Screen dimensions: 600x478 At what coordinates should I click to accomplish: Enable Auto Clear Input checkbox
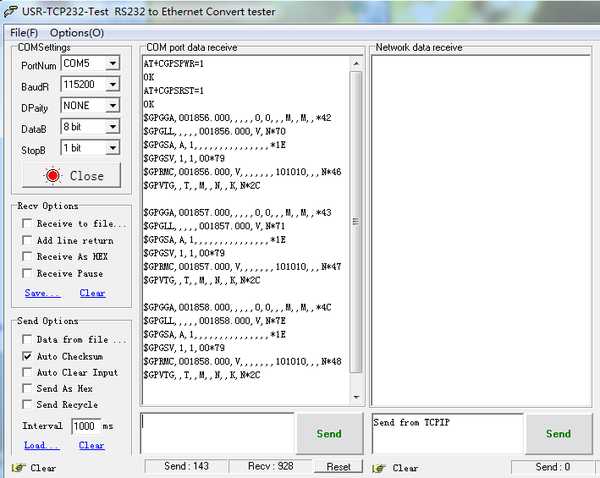point(27,372)
